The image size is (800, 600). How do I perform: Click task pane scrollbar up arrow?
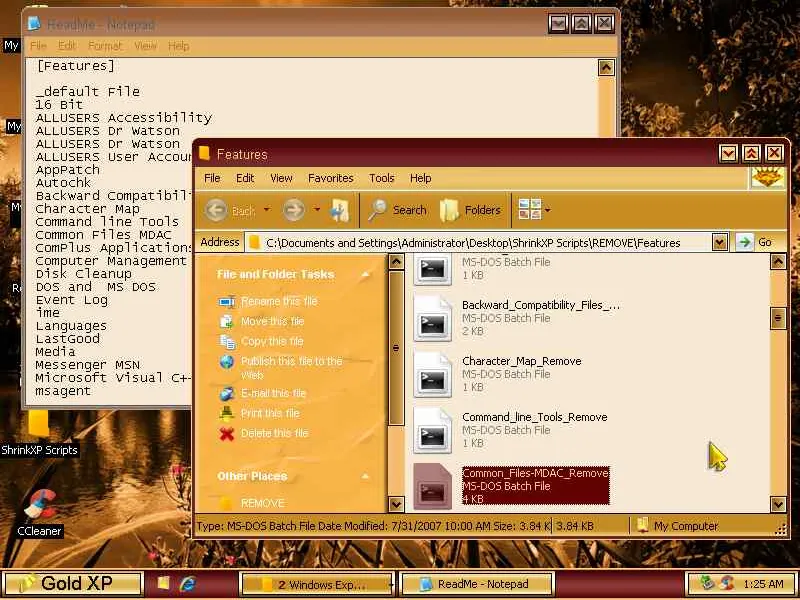point(396,262)
